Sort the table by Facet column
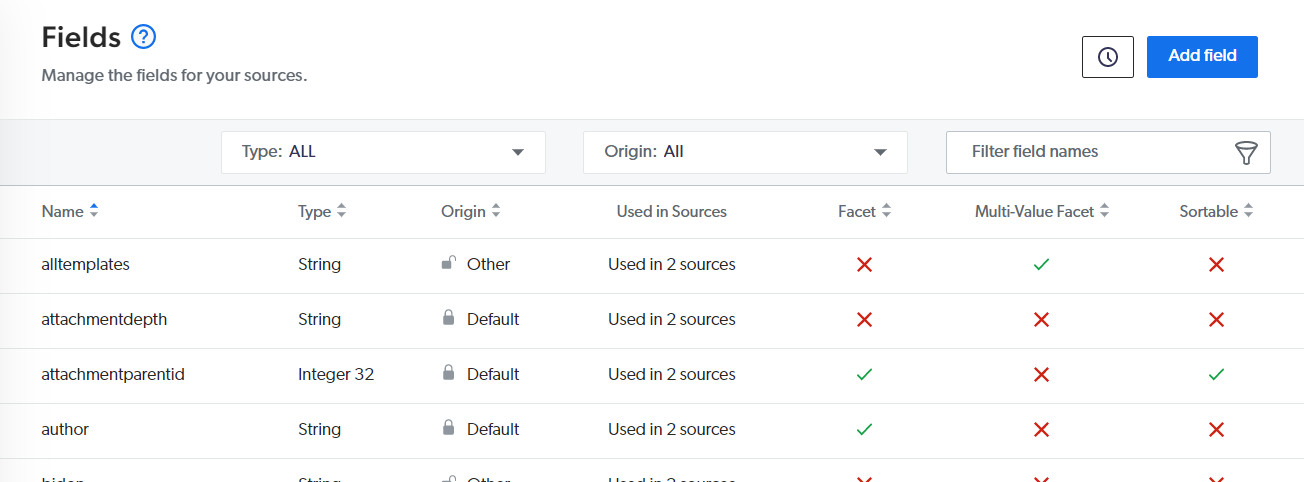Viewport: 1304px width, 482px height. [865, 211]
